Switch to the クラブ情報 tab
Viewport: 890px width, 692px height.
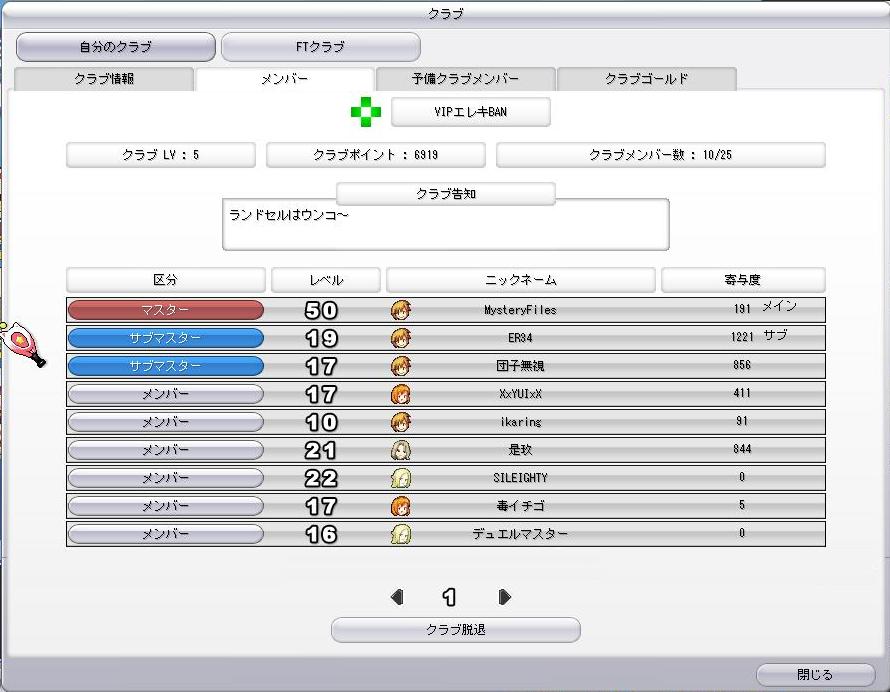pos(104,80)
